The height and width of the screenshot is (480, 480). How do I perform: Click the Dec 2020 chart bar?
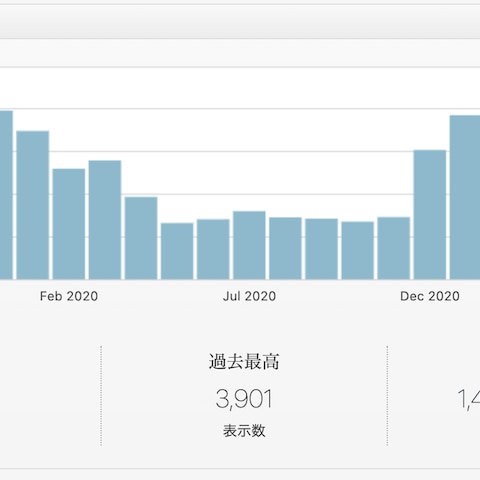point(430,215)
